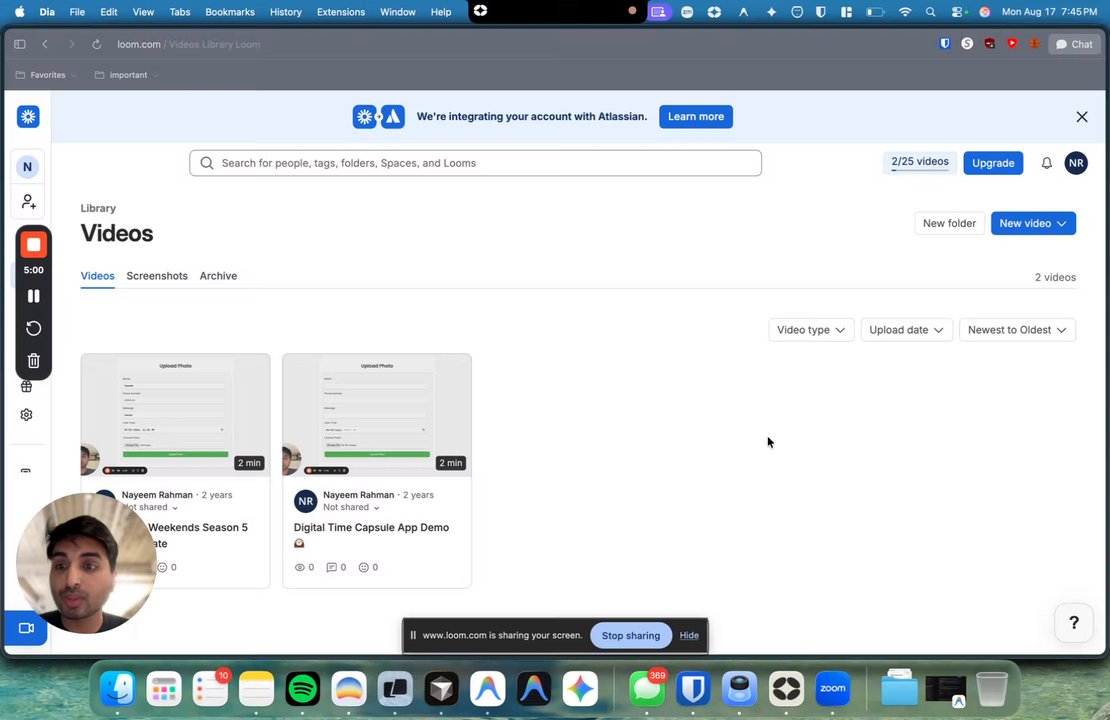Click the loom.com address bar
Screen dimensions: 1110x720
pyautogui.click(x=189, y=45)
